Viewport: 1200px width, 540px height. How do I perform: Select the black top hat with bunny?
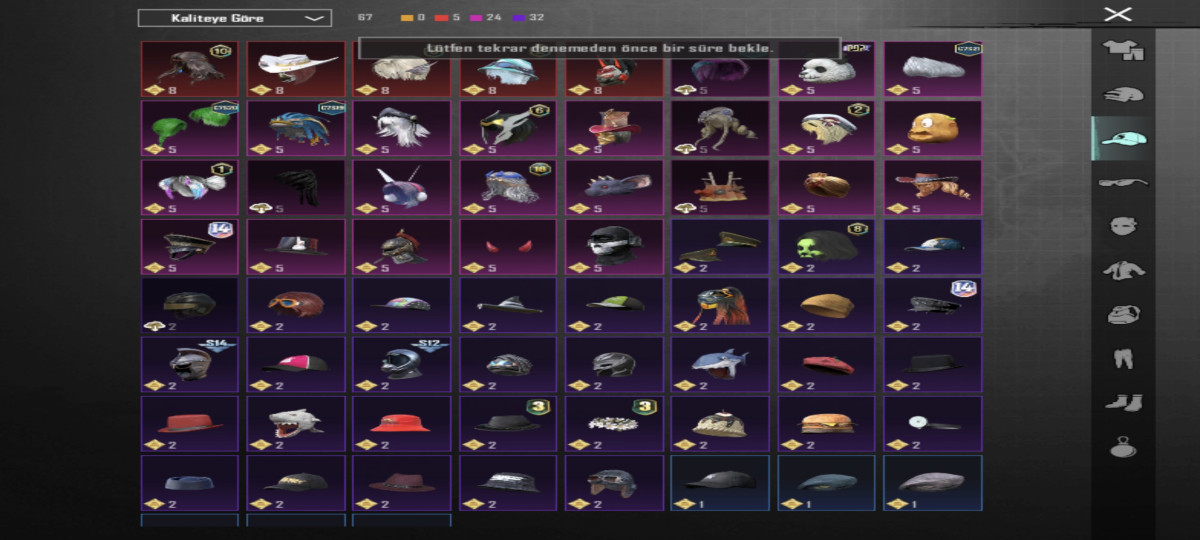click(x=296, y=246)
